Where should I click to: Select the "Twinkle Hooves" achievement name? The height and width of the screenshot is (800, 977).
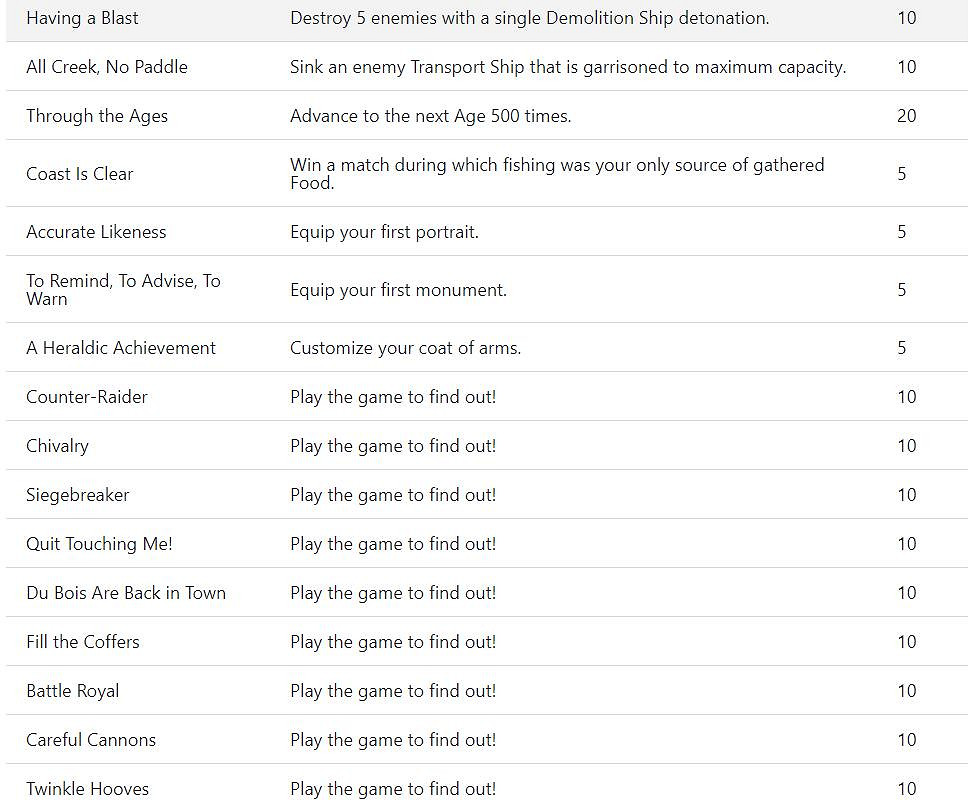pos(87,789)
